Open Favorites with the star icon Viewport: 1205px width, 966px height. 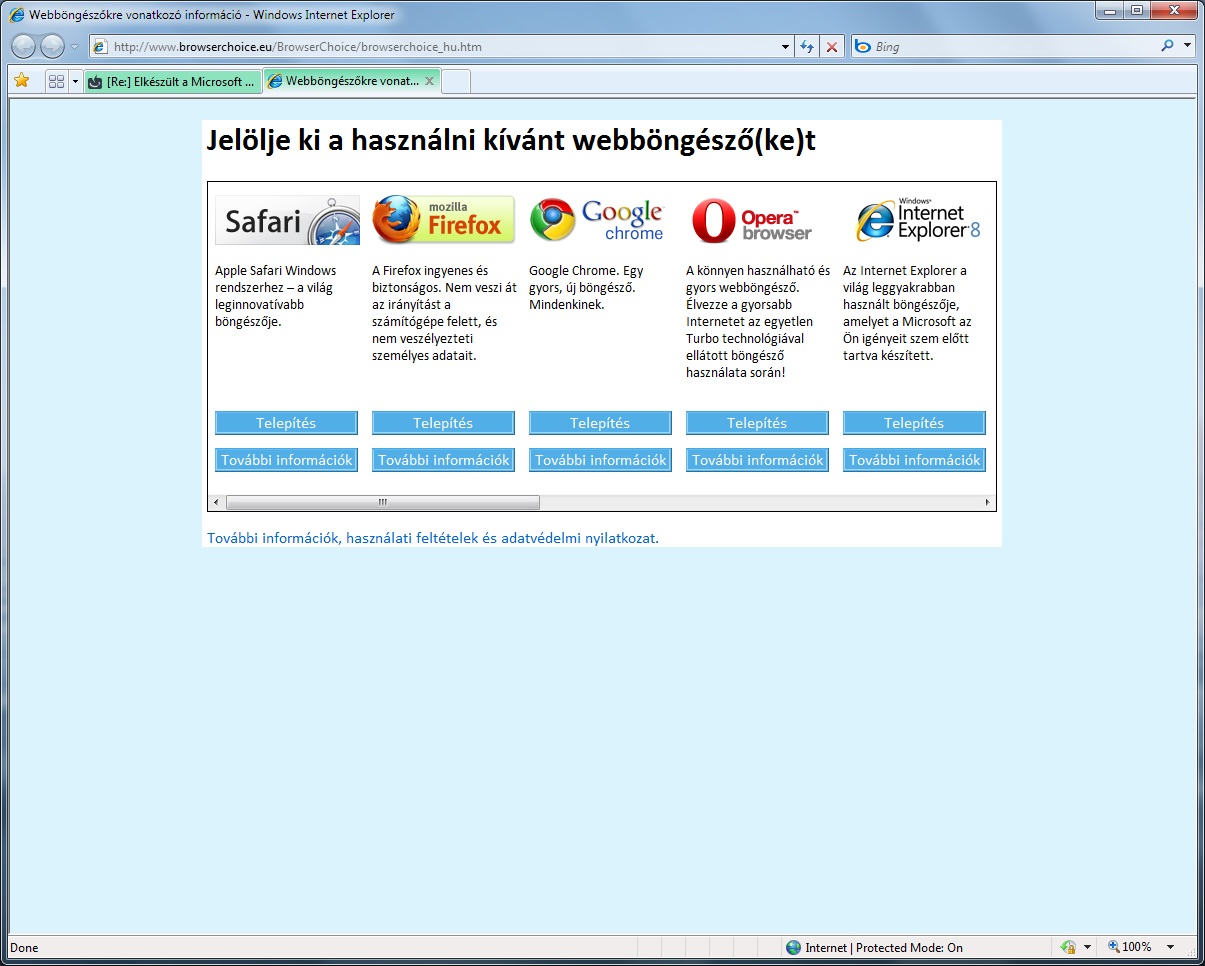(x=21, y=81)
